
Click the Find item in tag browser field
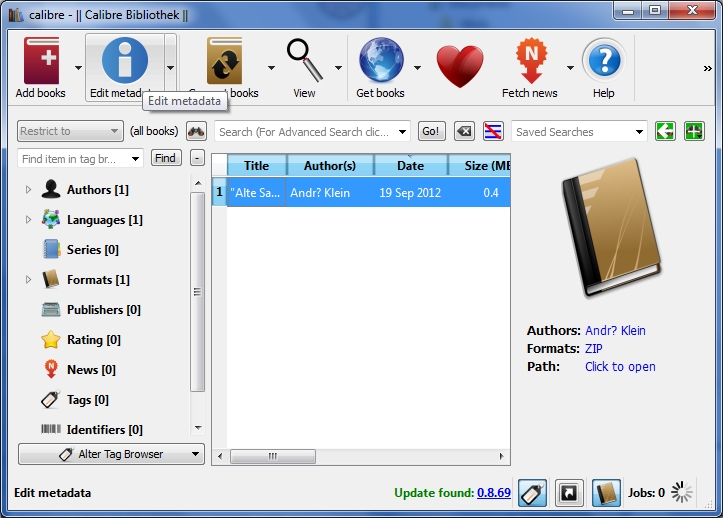coord(74,159)
